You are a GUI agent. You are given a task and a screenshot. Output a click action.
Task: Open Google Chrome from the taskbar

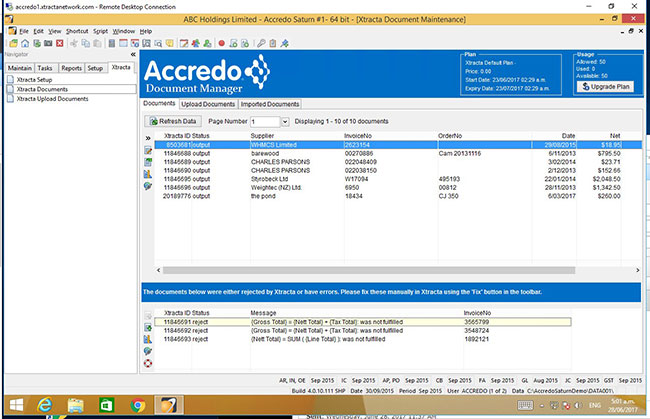click(138, 405)
